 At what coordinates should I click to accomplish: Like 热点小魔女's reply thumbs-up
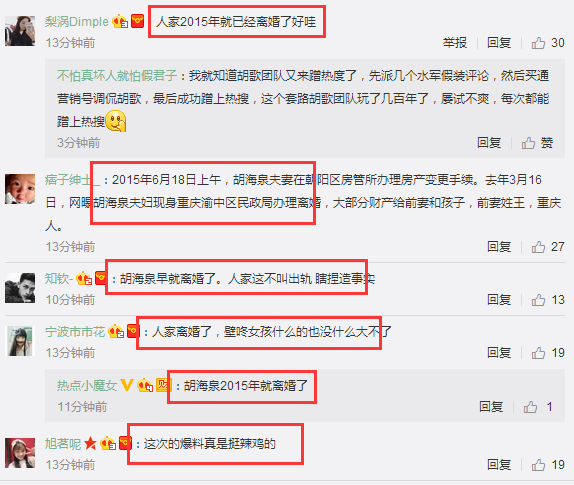point(530,407)
